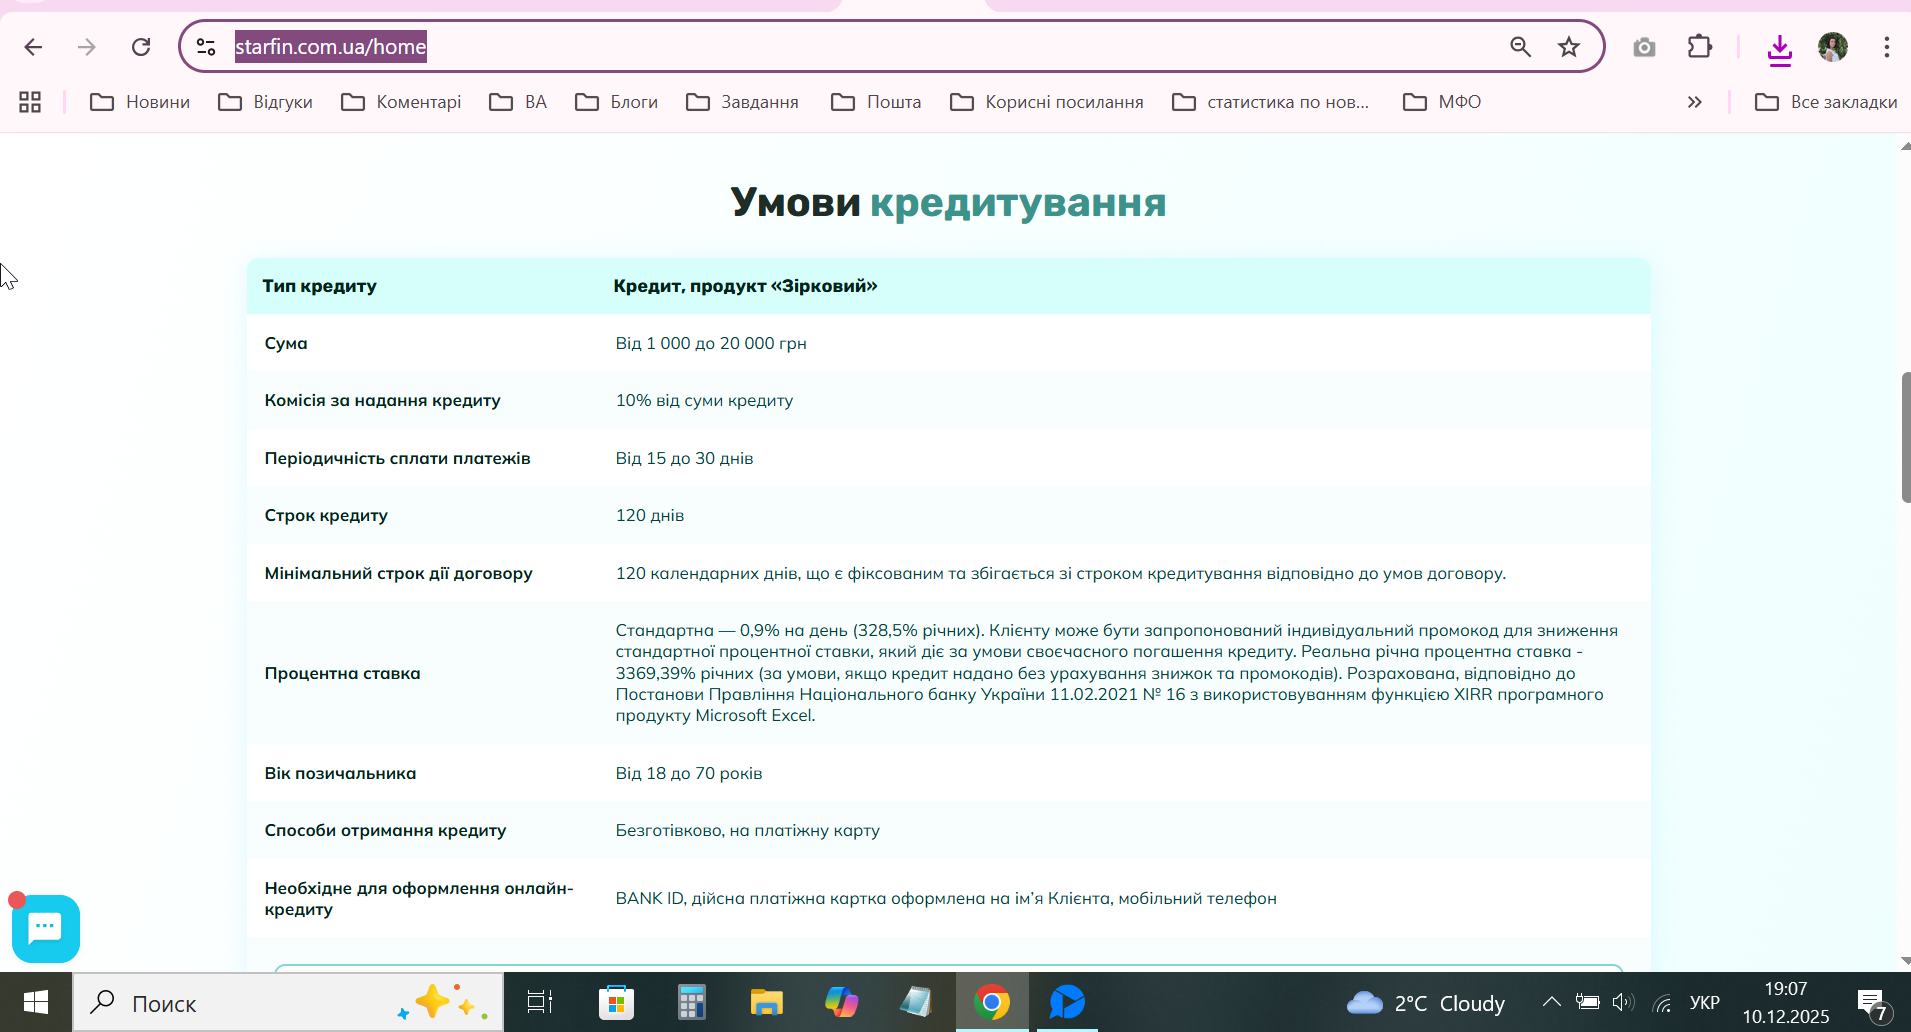Open site information icon in address bar
1911x1032 pixels.
tap(206, 47)
